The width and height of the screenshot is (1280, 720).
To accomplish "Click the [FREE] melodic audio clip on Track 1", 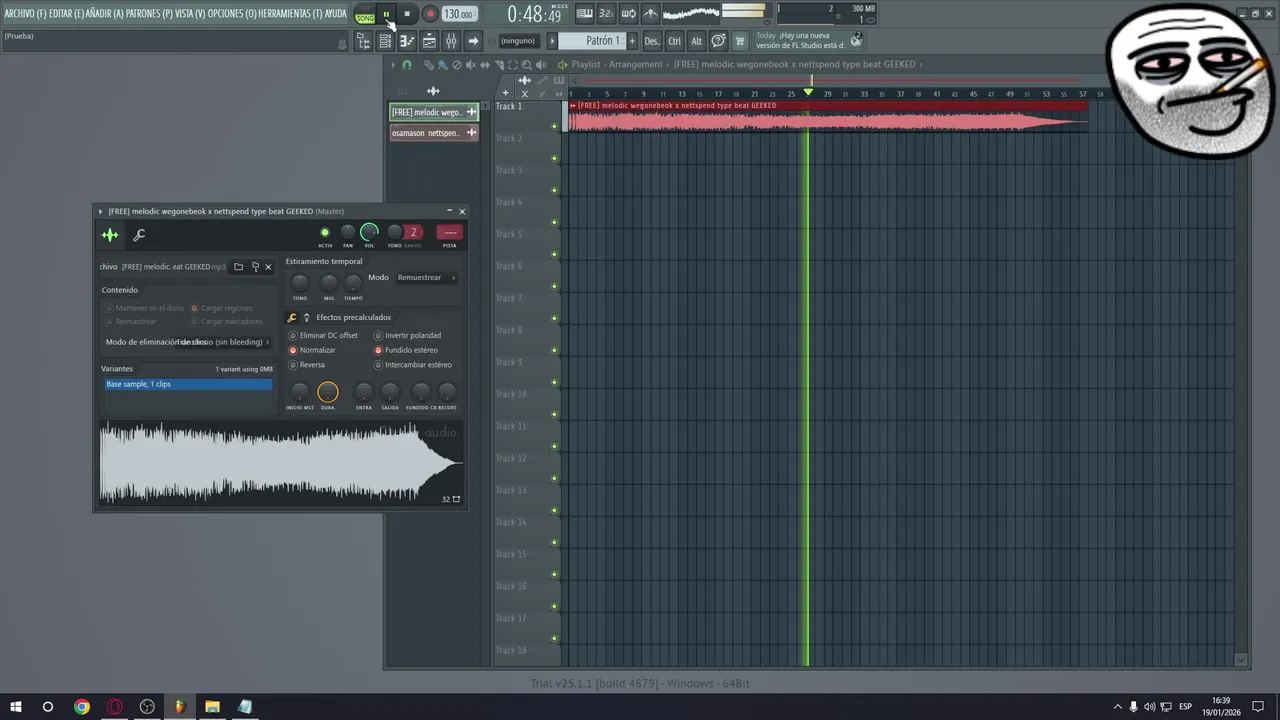I will [827, 118].
